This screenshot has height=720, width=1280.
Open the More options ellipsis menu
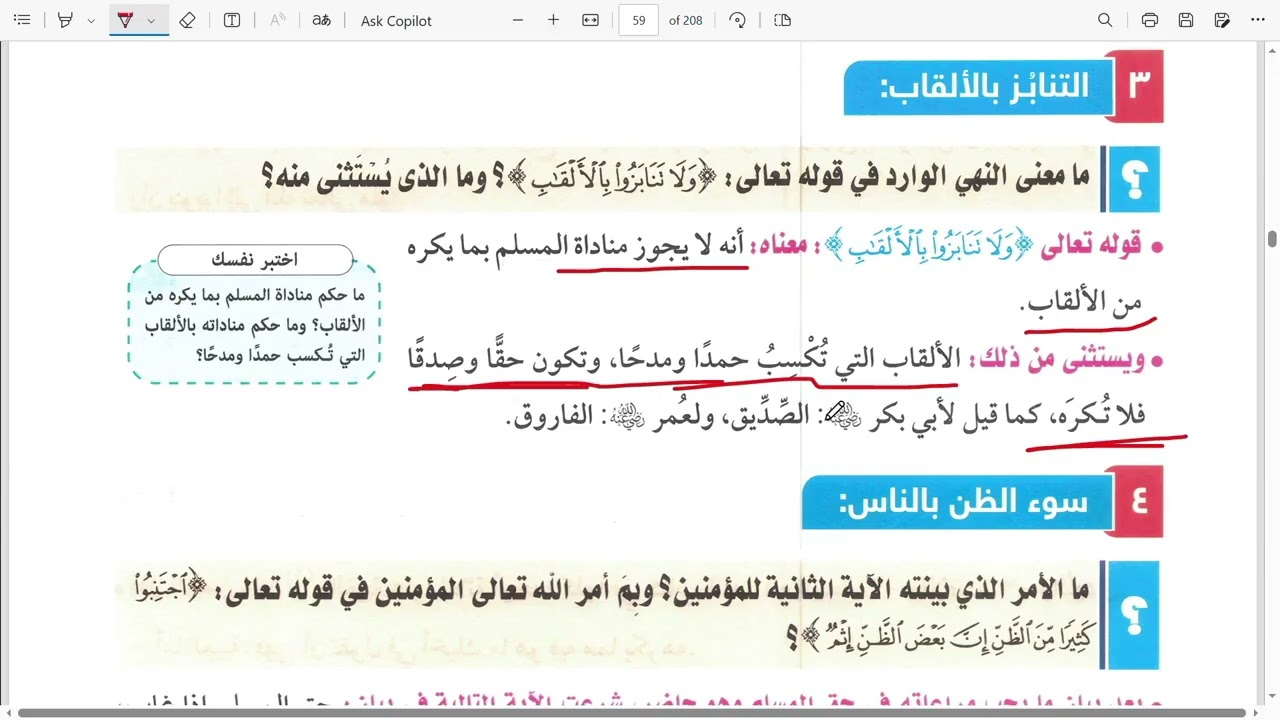(x=1258, y=20)
